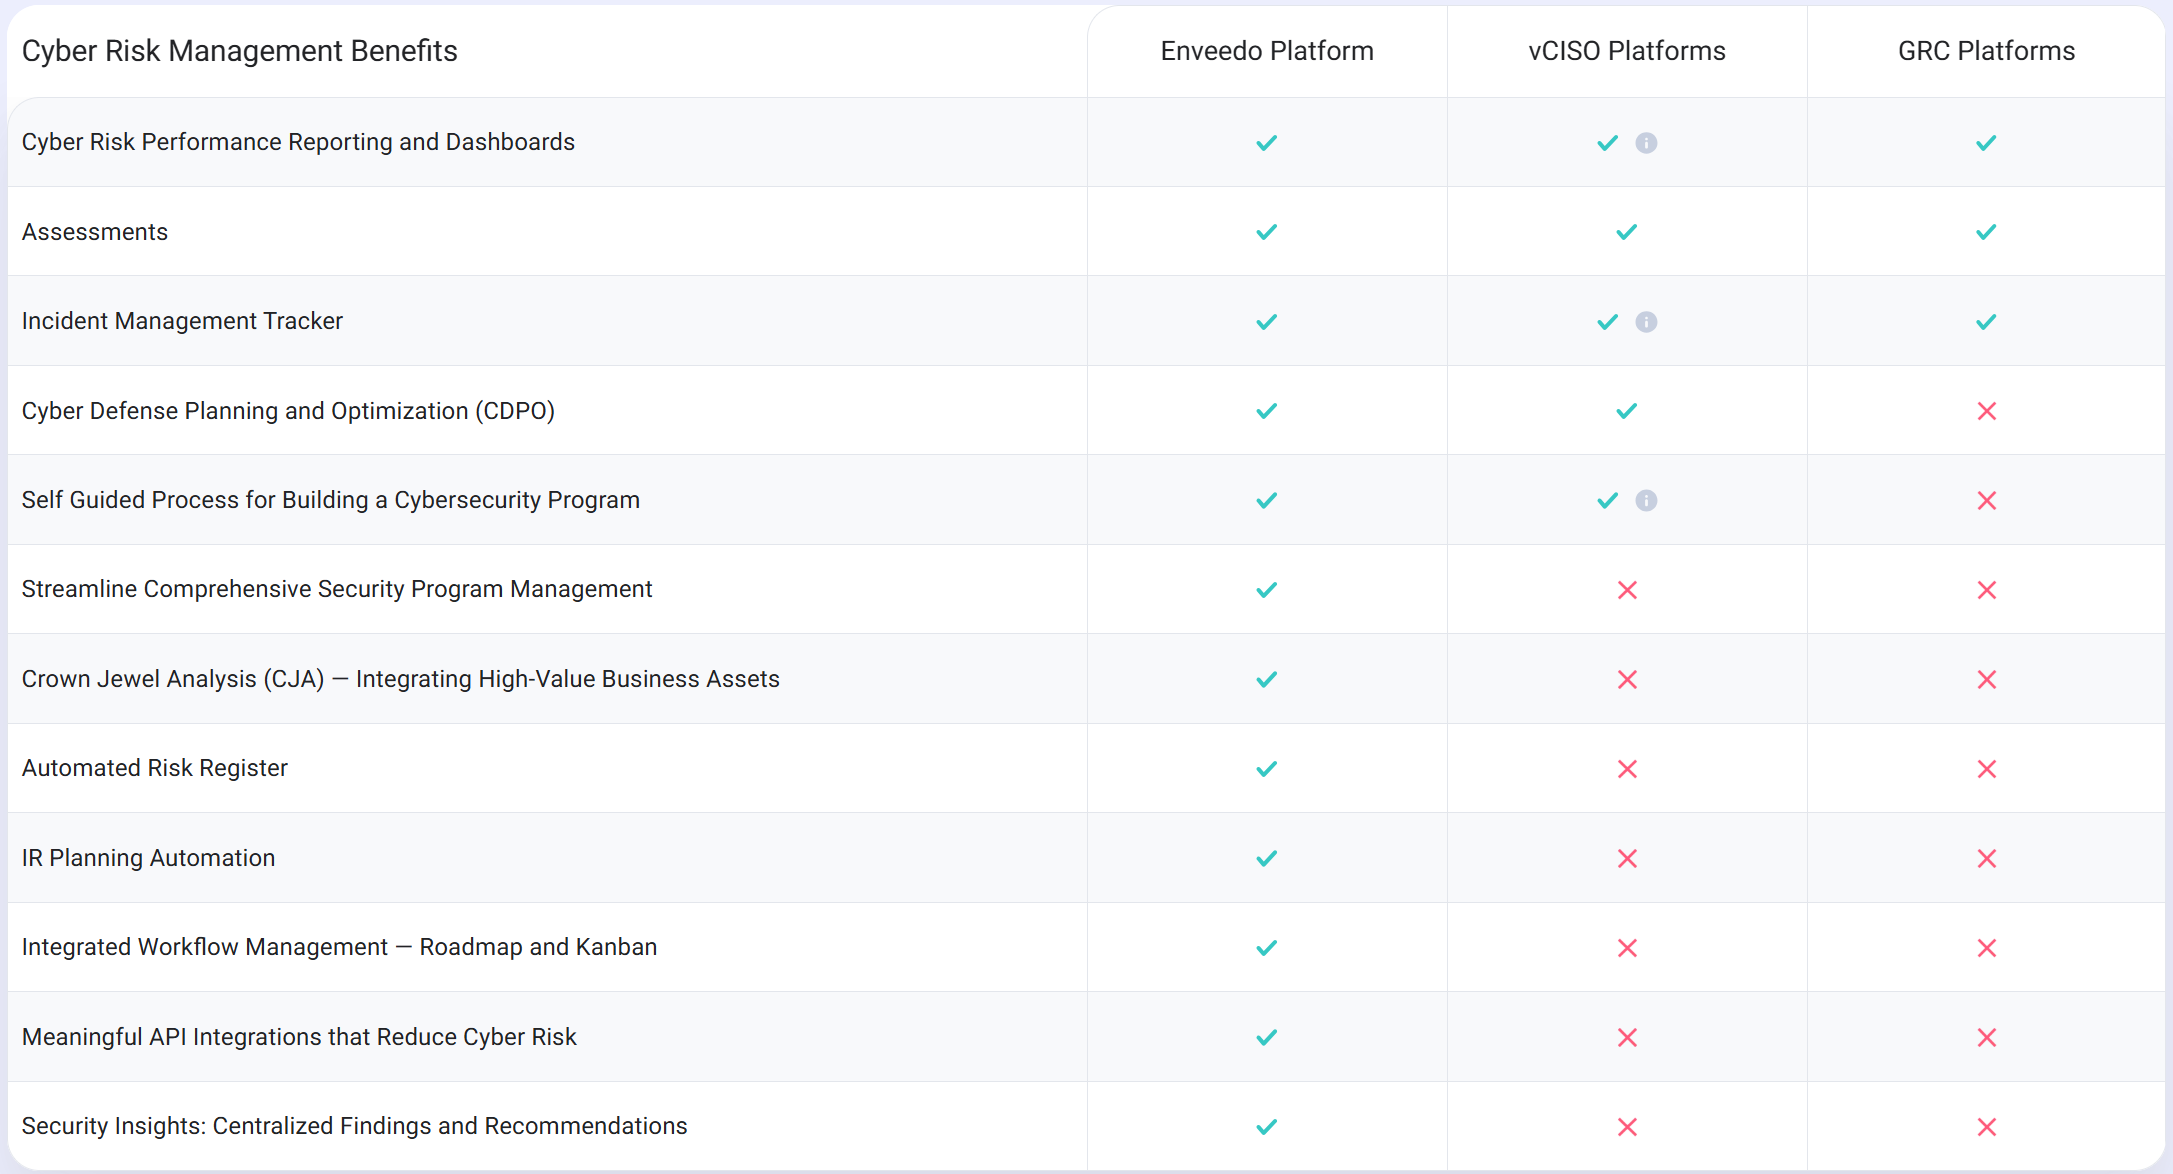
Task: Click GRC red cross for Meaningful API Integrations
Action: point(1987,1037)
